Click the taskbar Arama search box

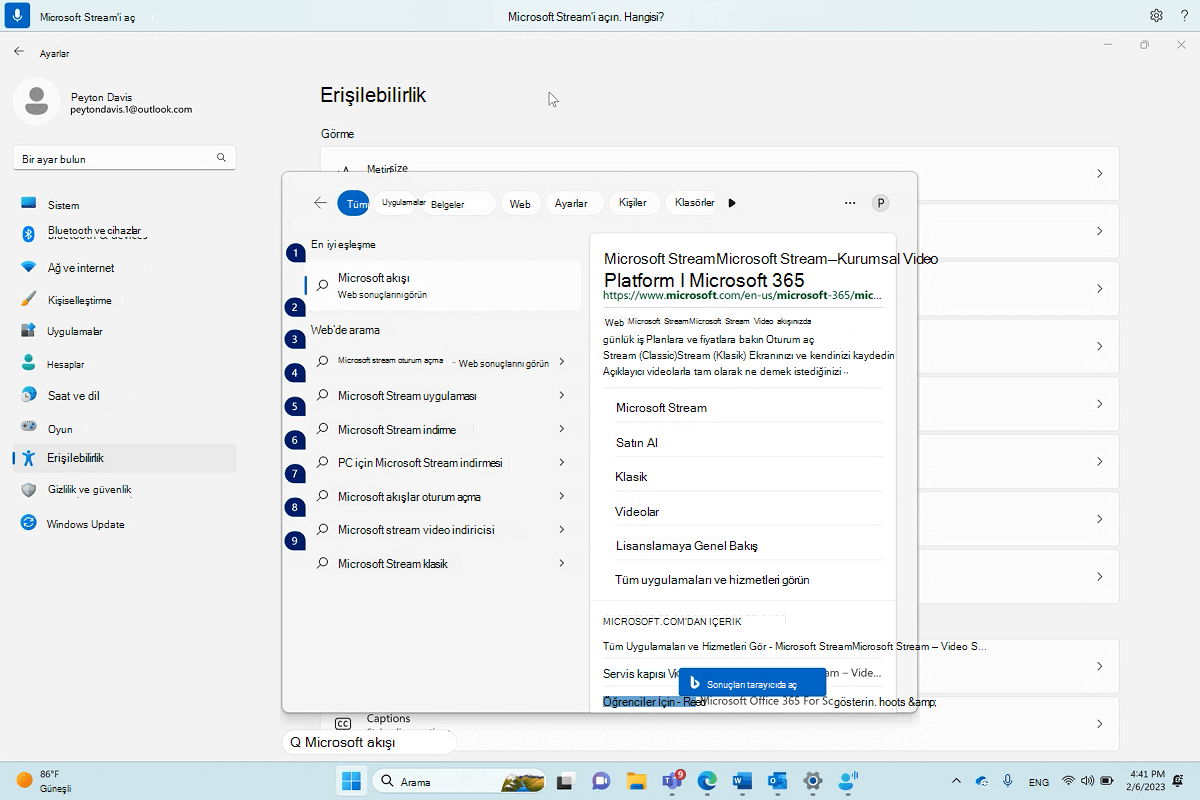click(x=460, y=781)
